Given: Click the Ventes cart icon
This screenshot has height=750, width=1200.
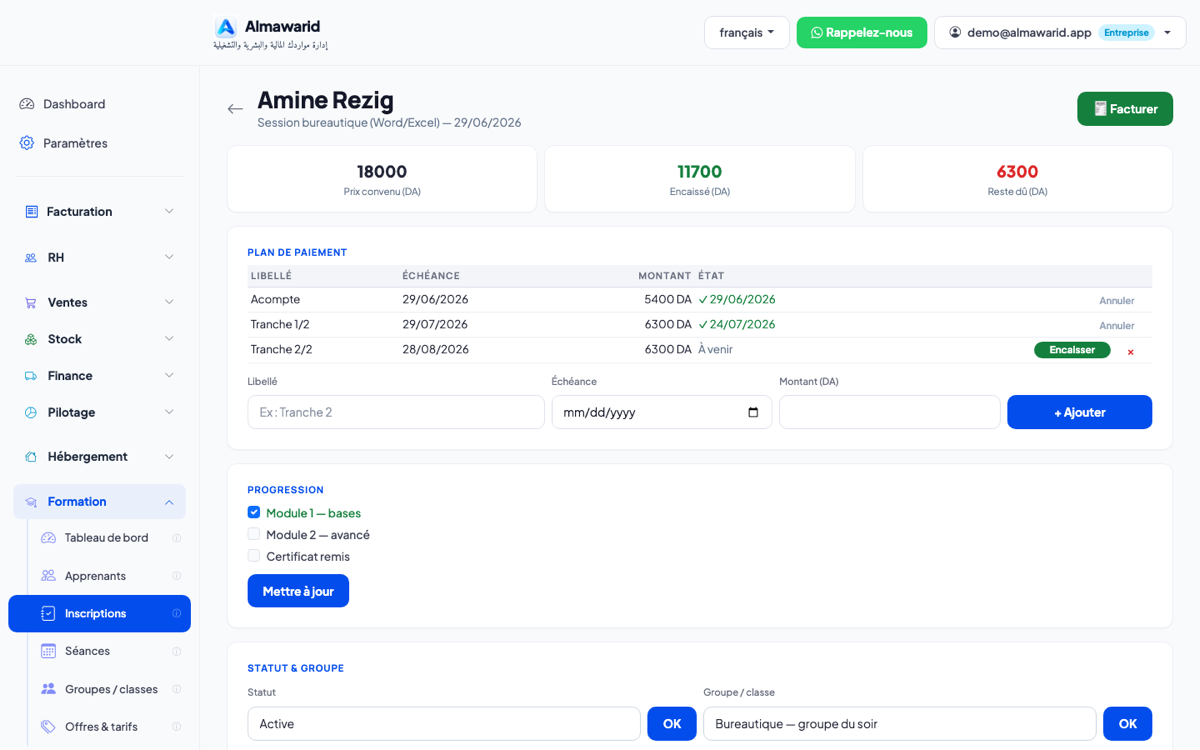Looking at the screenshot, I should pos(31,303).
